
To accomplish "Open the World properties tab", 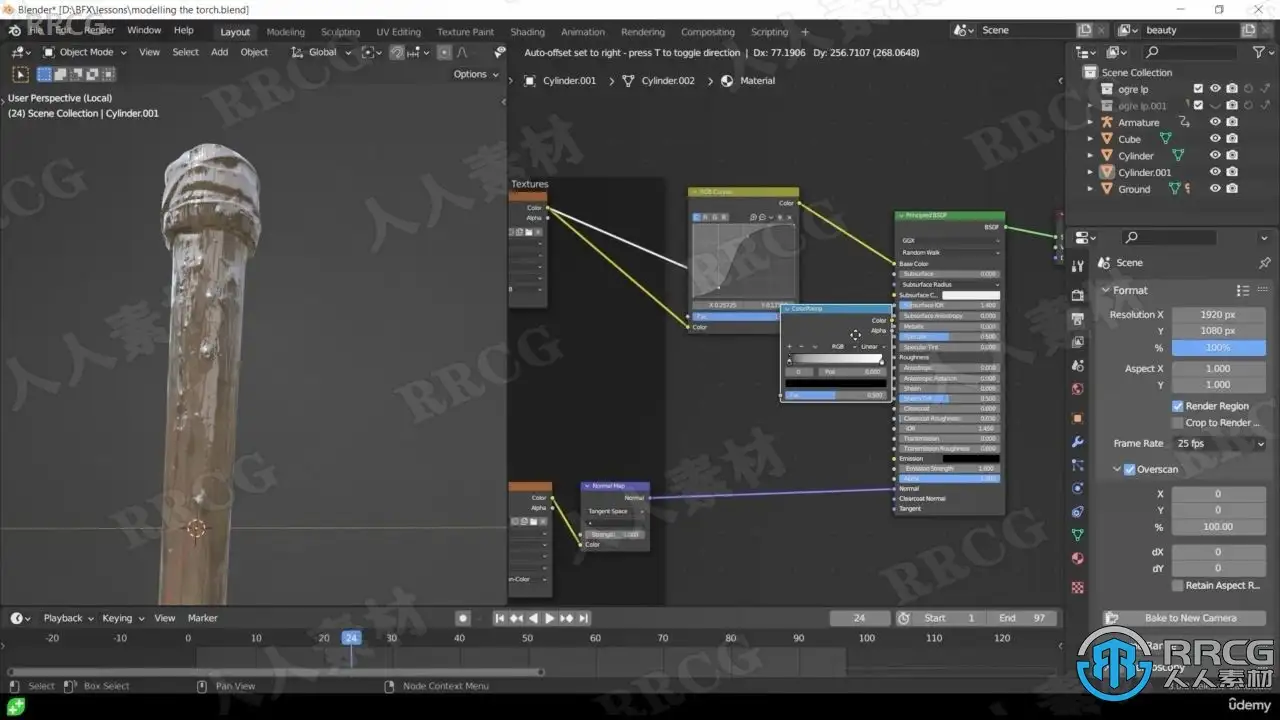I will point(1077,390).
